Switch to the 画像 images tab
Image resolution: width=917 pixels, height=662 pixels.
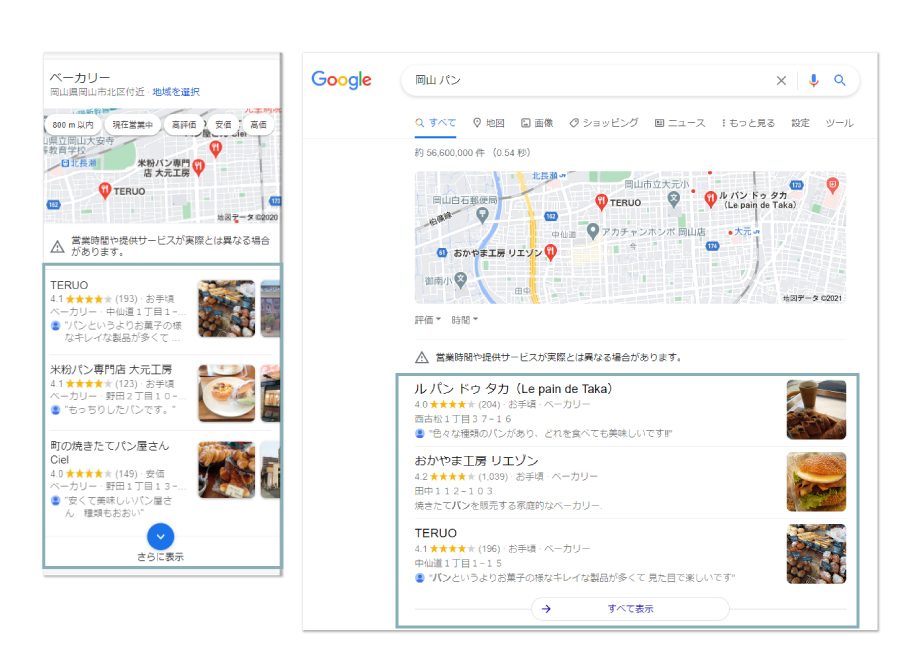coord(537,123)
